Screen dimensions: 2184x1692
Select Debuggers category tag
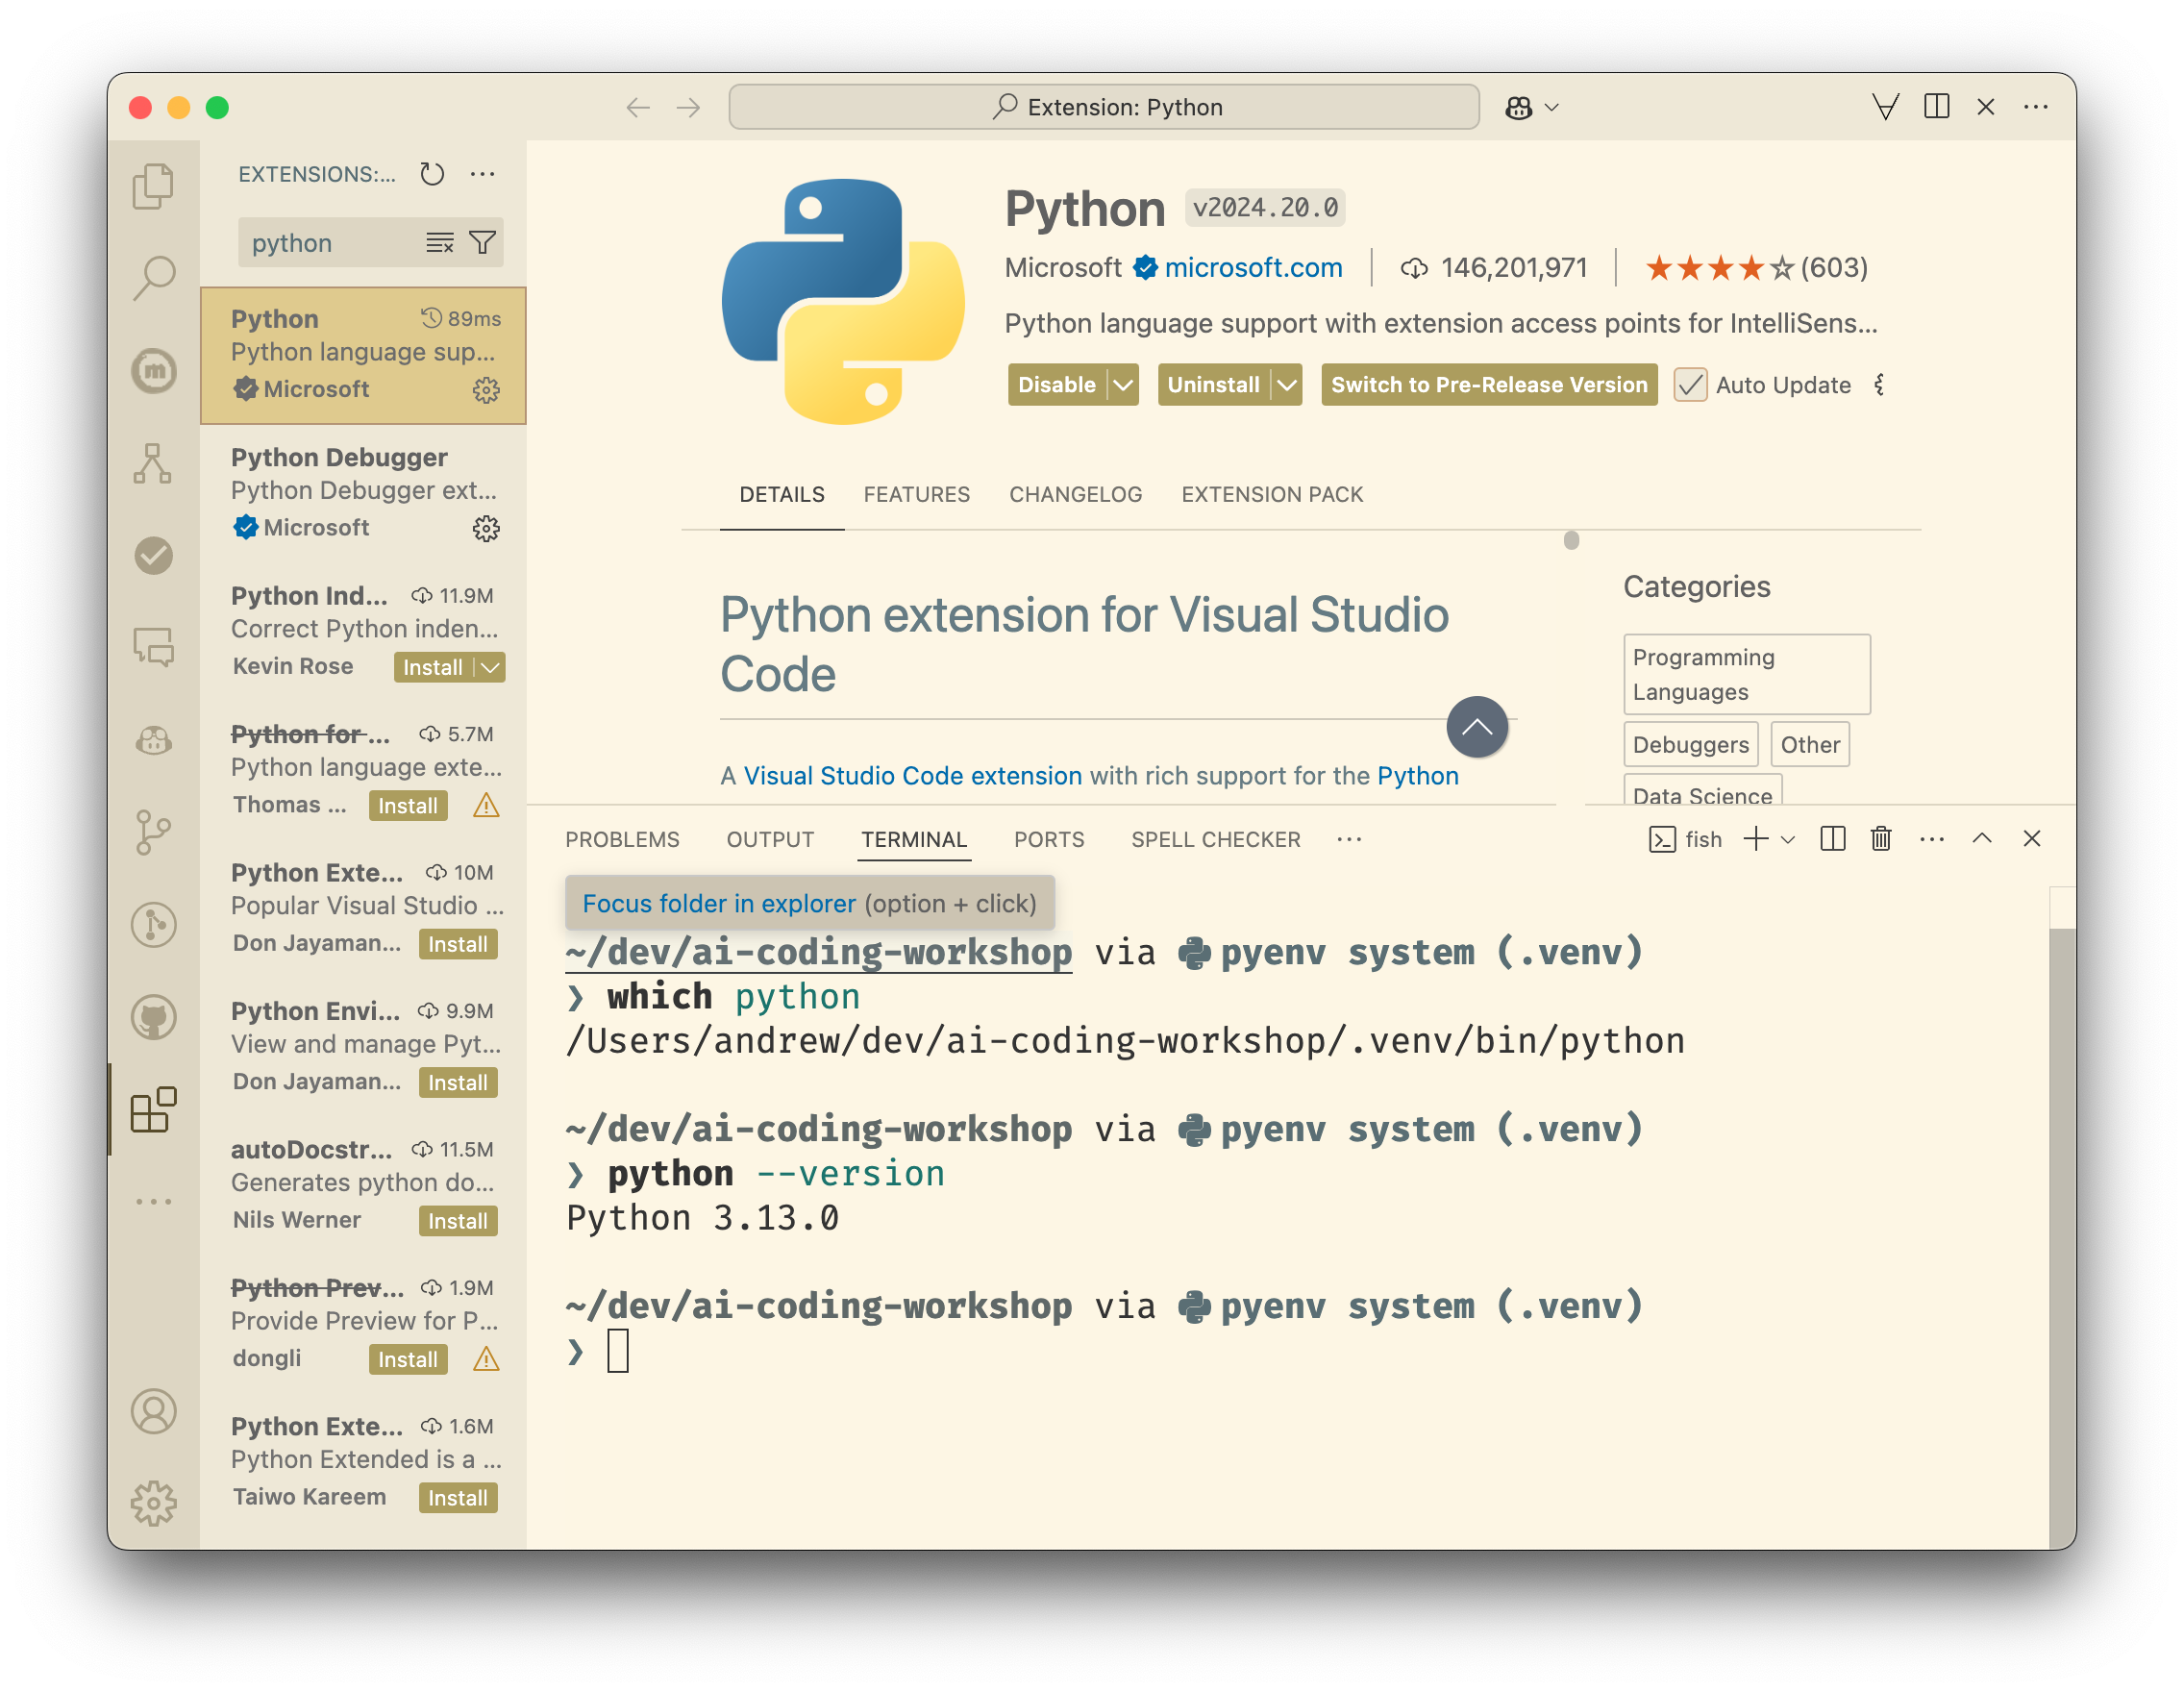tap(1690, 744)
